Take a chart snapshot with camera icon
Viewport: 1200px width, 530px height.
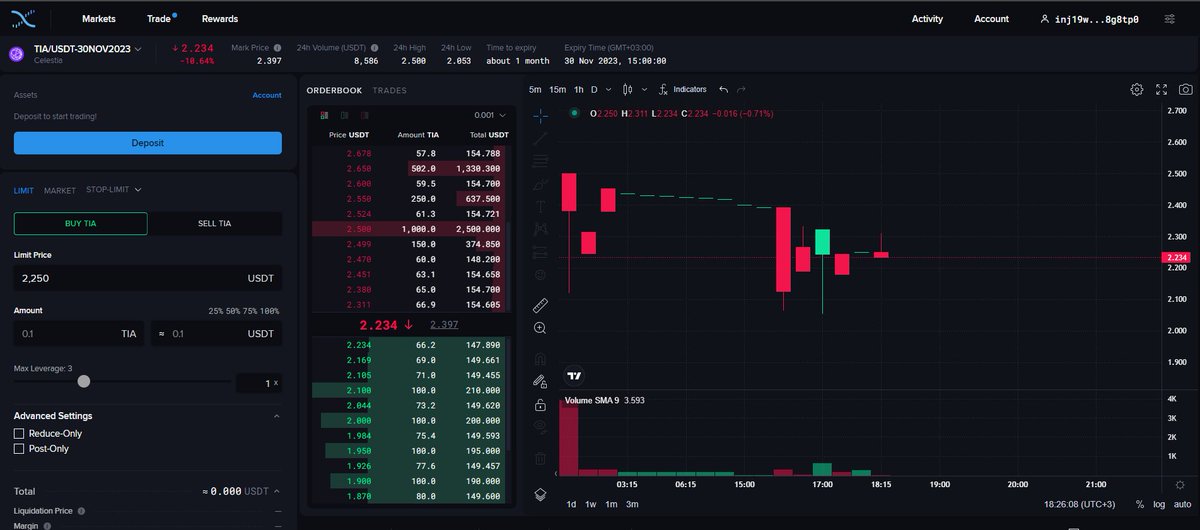(1184, 89)
